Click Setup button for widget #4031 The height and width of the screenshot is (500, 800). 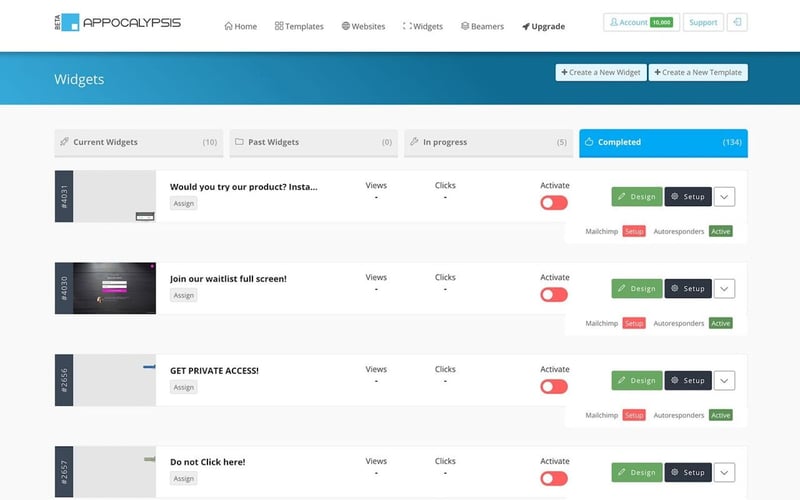coord(688,197)
